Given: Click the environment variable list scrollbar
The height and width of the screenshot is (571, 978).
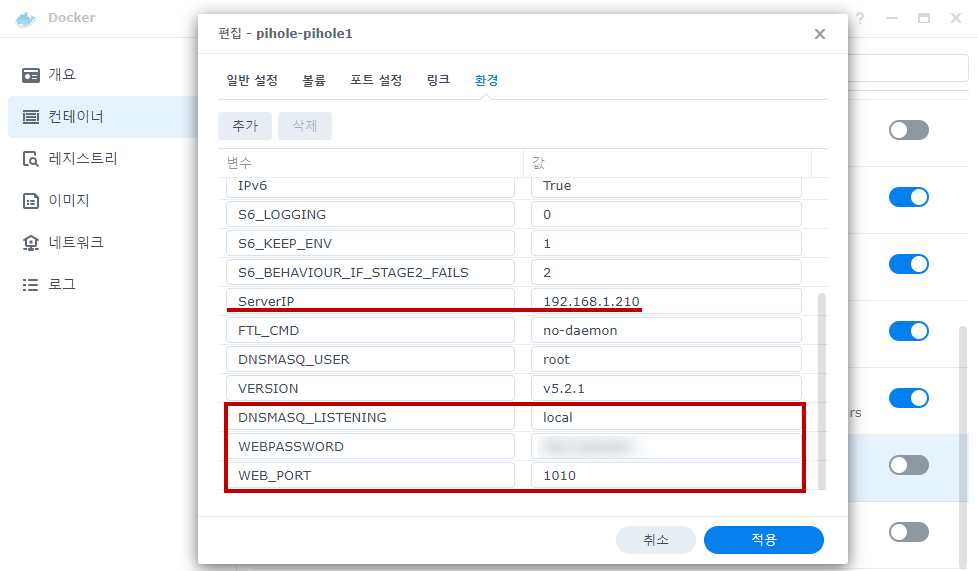Looking at the screenshot, I should (x=821, y=391).
